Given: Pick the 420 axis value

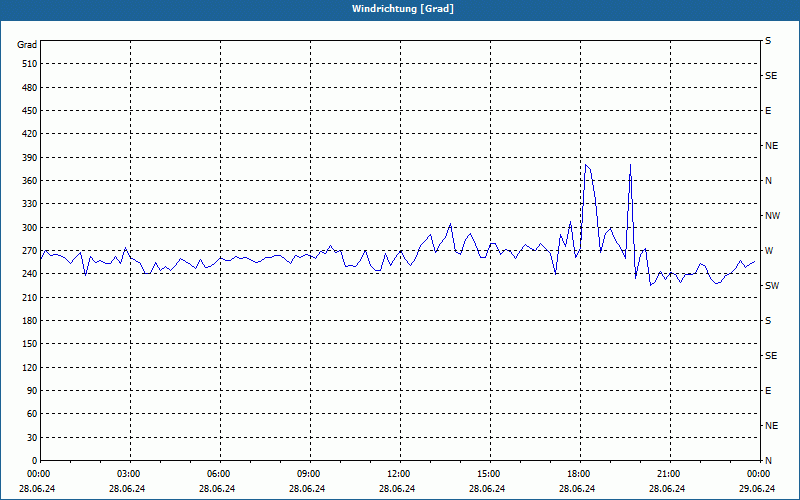Looking at the screenshot, I should pos(30,134).
